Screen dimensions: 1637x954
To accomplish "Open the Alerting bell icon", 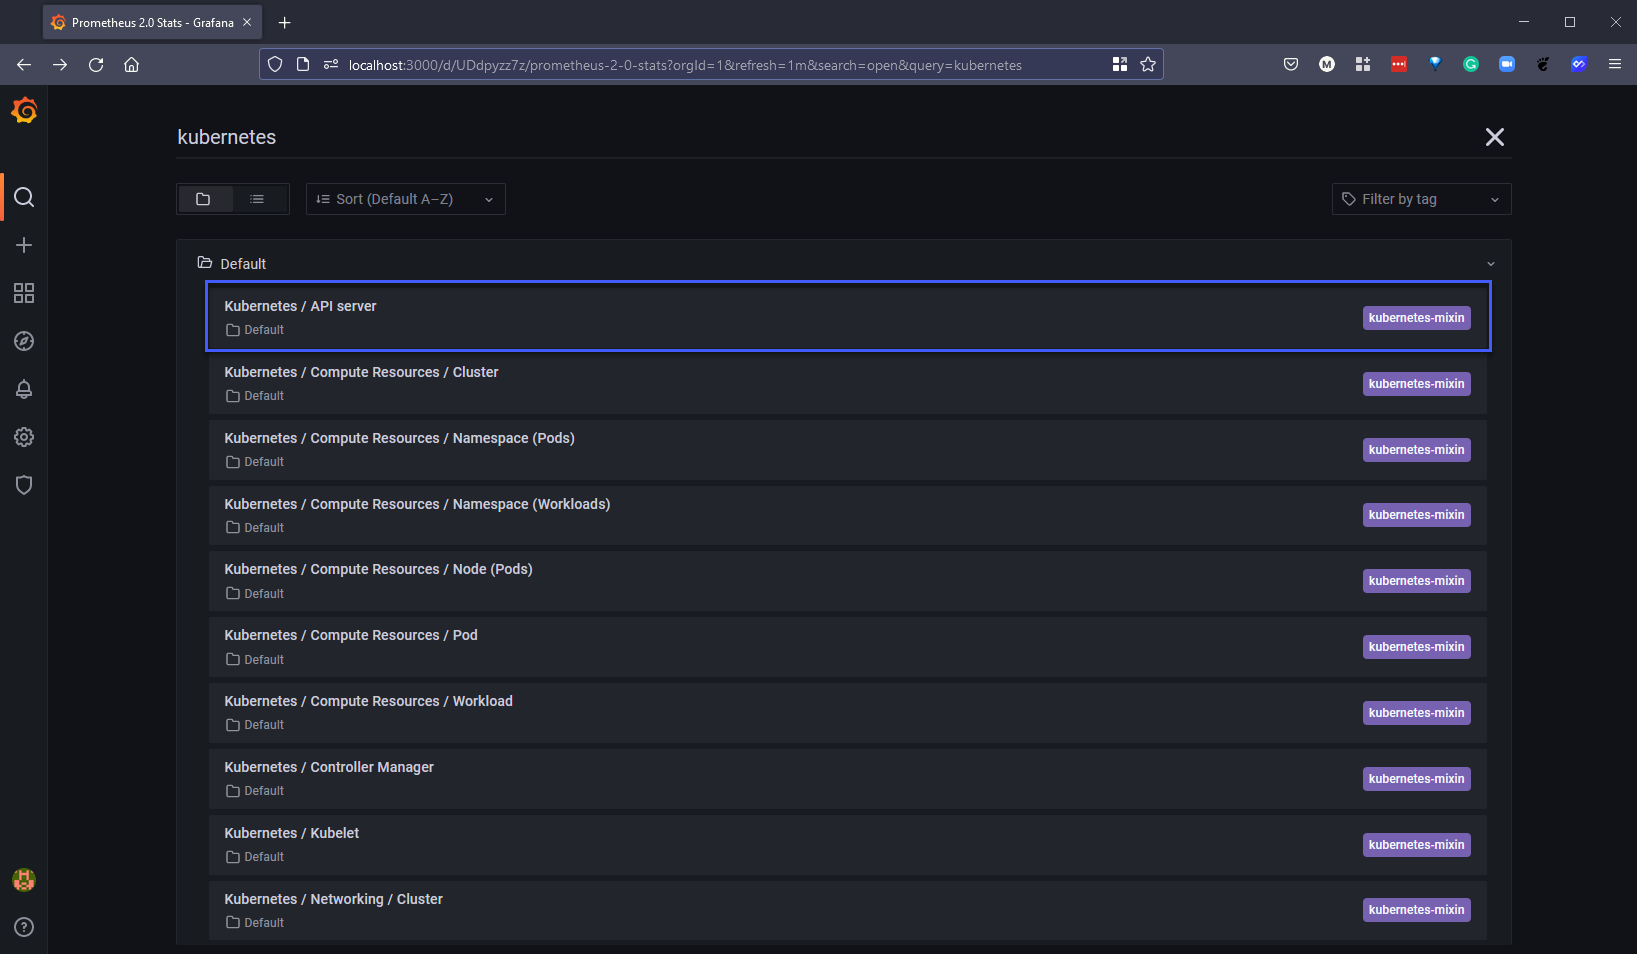I will pyautogui.click(x=24, y=389).
